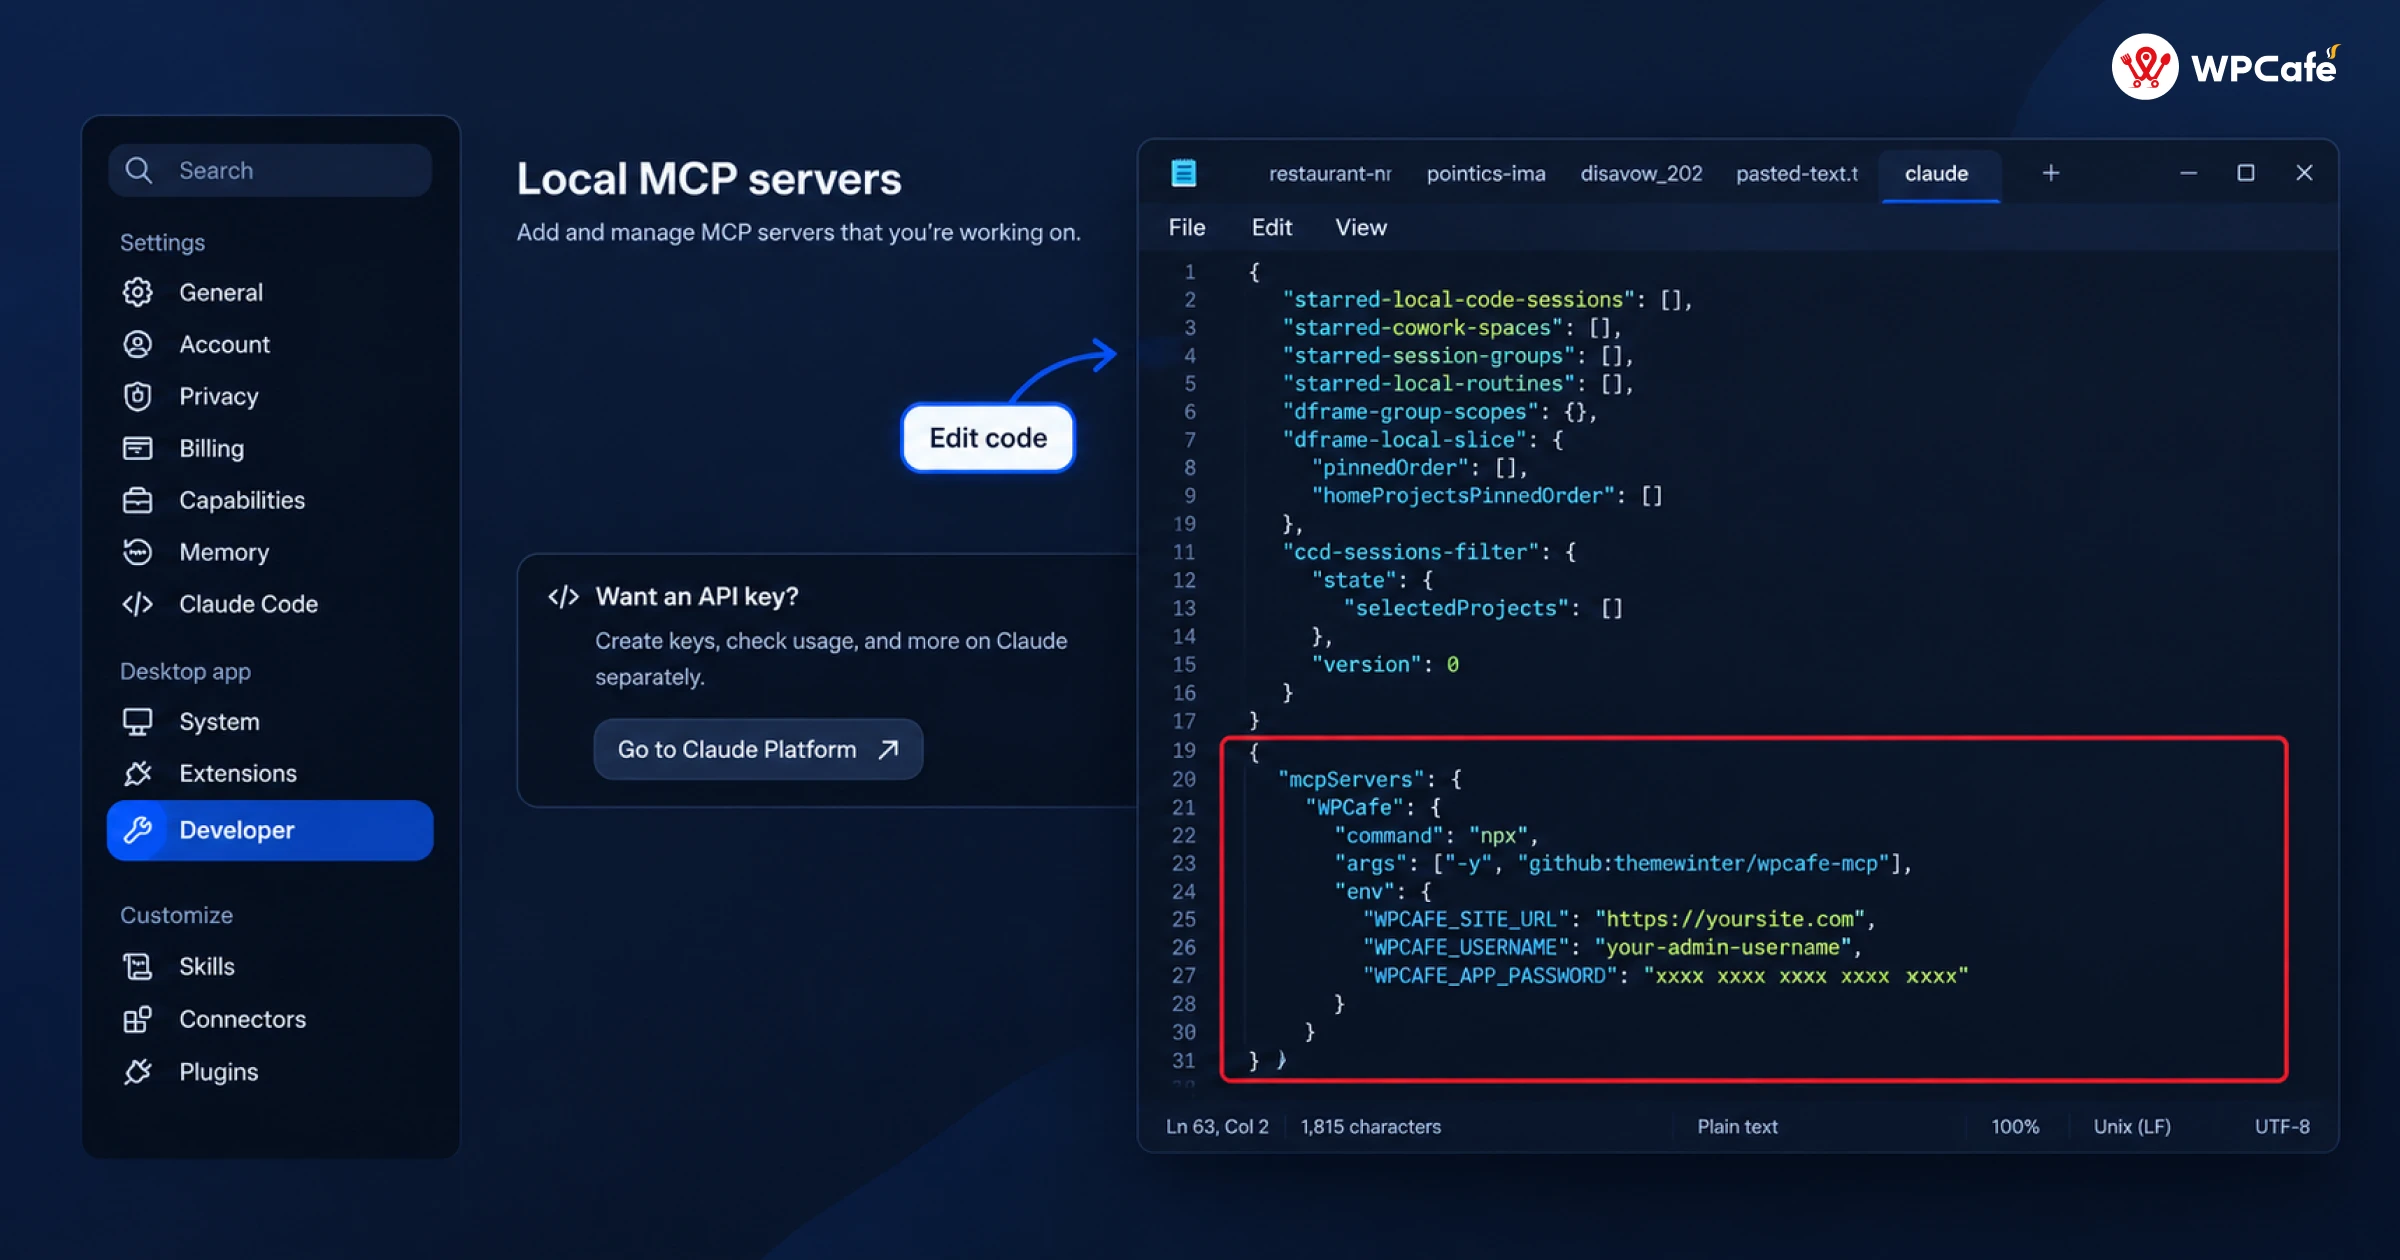Focus the Search input field
The image size is (2400, 1260).
(270, 170)
